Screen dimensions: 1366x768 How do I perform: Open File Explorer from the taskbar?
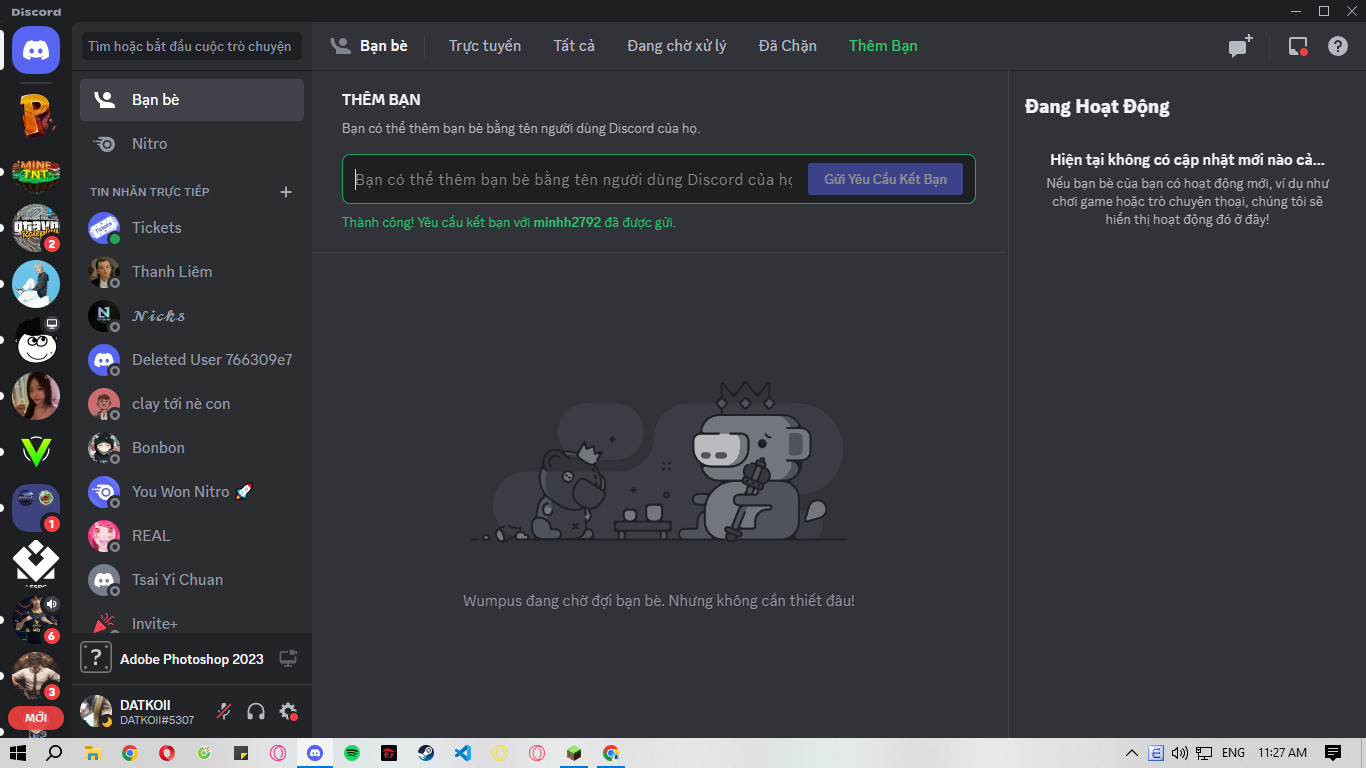click(x=92, y=753)
